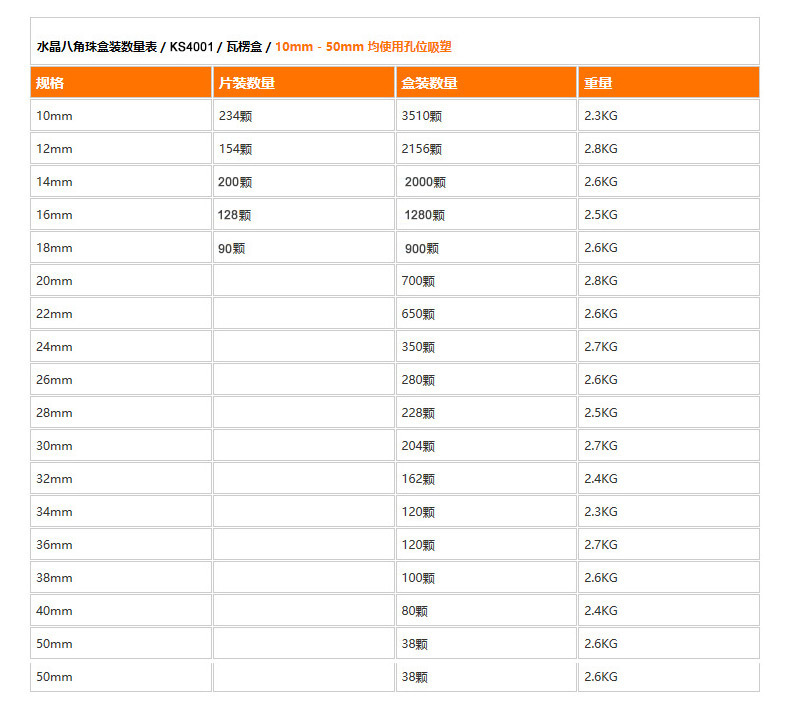Select the 2156颗 box quantity cell
The image size is (790, 711).
421,149
